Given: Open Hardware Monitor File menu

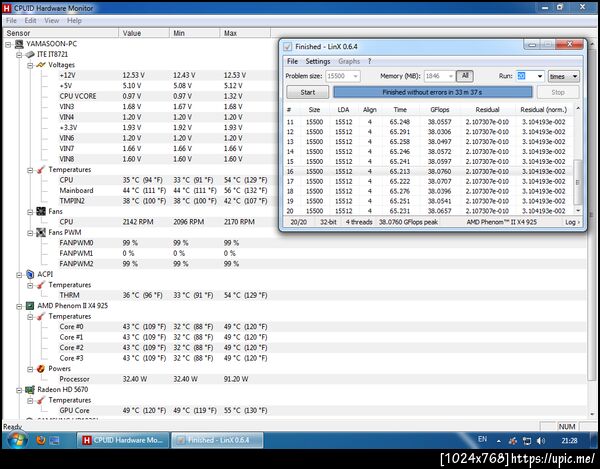Looking at the screenshot, I should pos(11,21).
